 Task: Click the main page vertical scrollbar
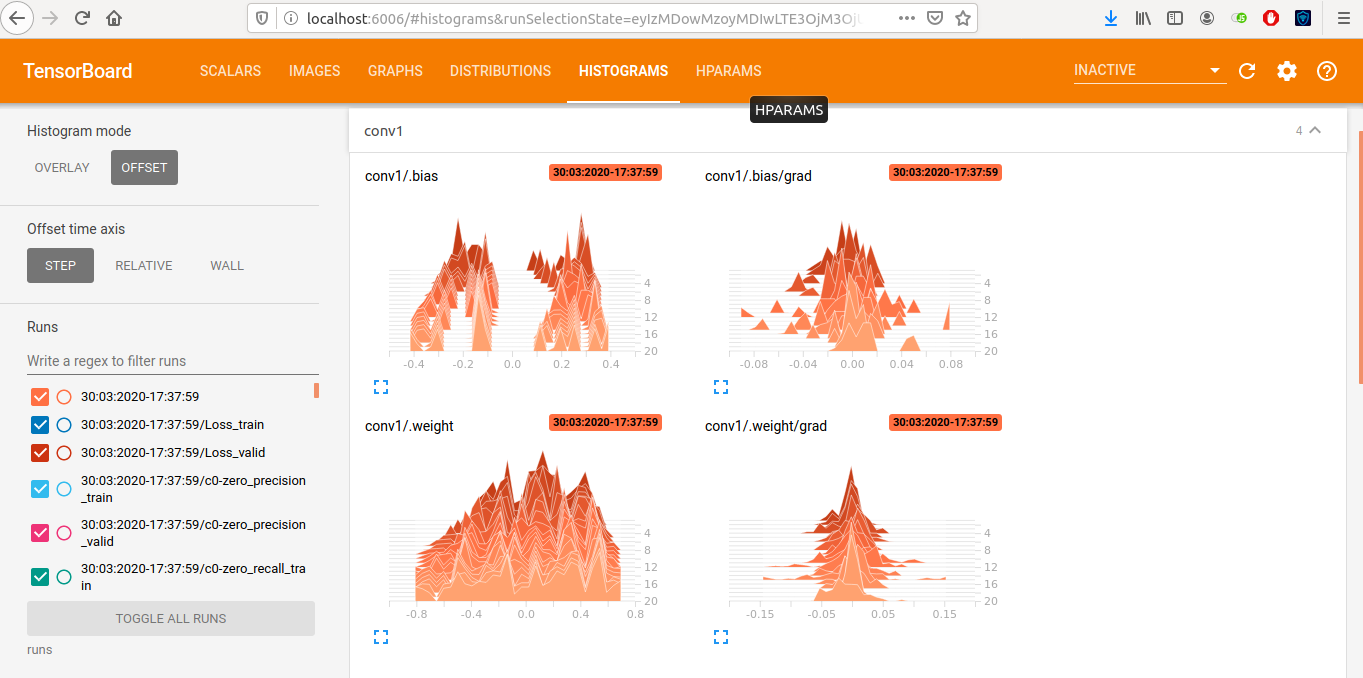(1359, 256)
